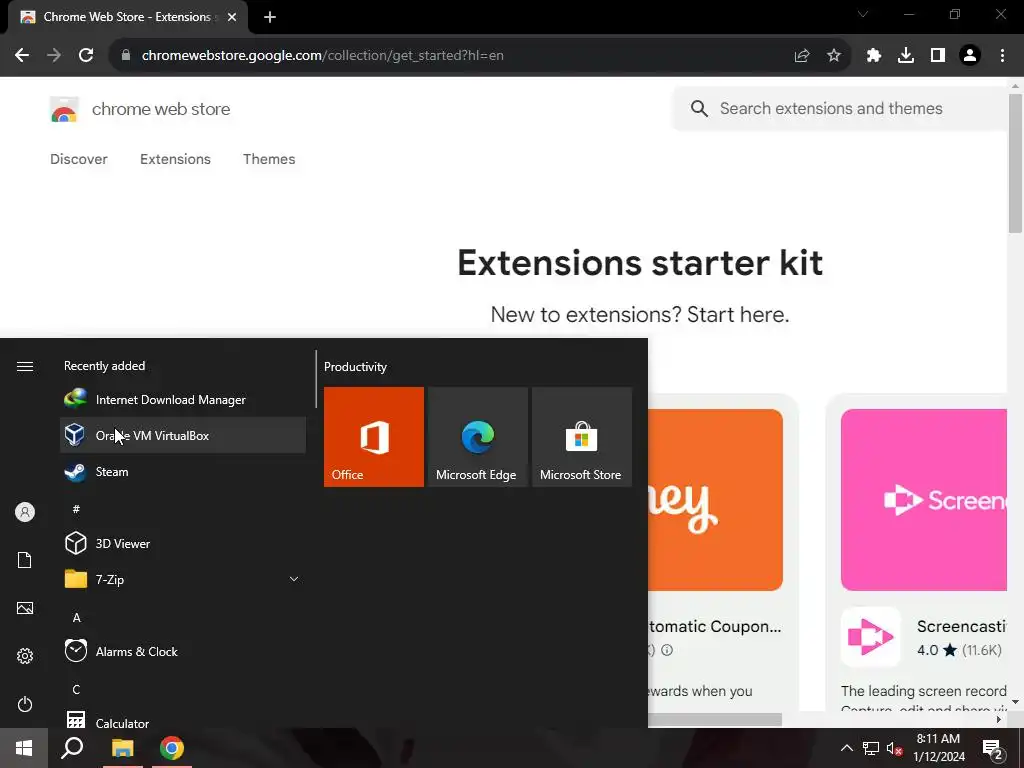Open the Screencastify pink banner thumbnail

click(923, 500)
